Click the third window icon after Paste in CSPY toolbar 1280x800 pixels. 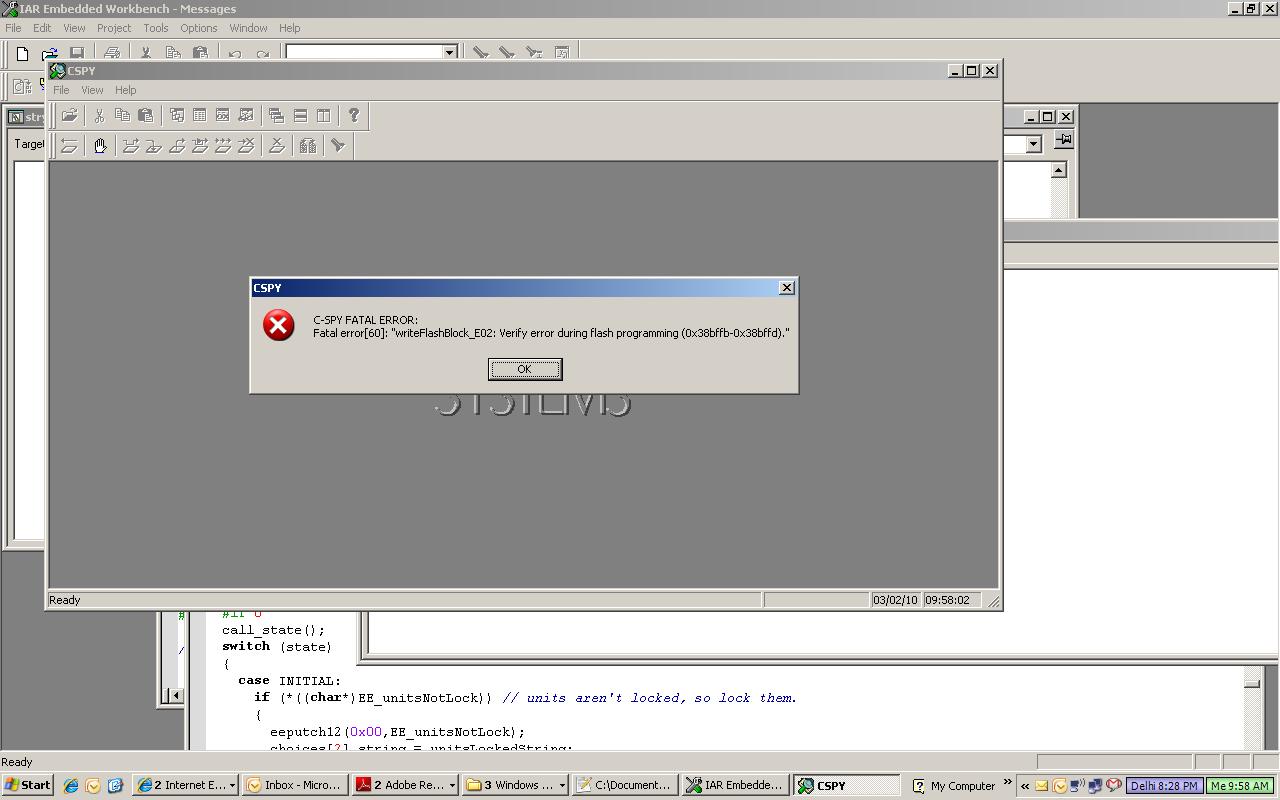pyautogui.click(x=222, y=116)
